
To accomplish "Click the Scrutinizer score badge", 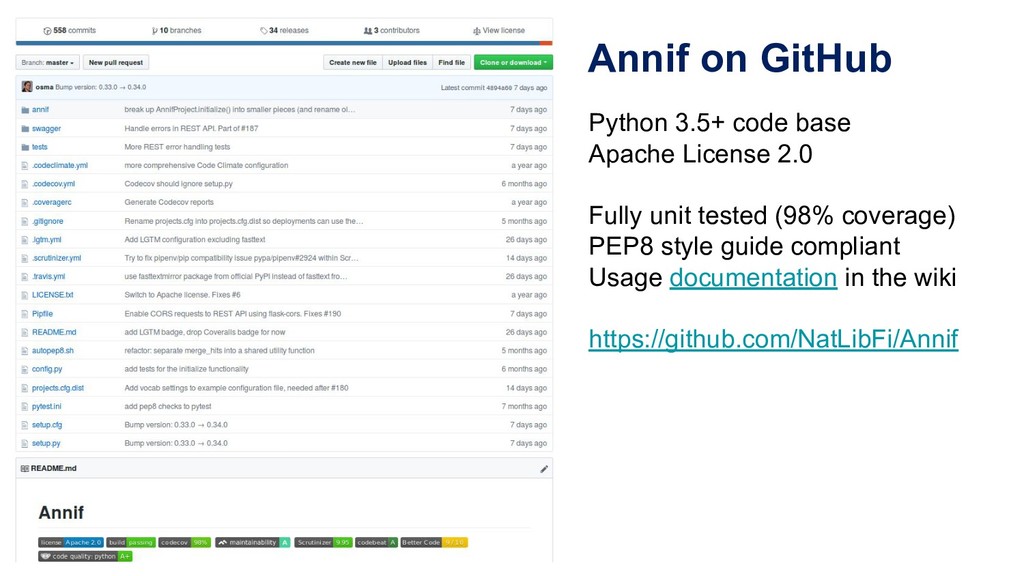I will (x=323, y=543).
